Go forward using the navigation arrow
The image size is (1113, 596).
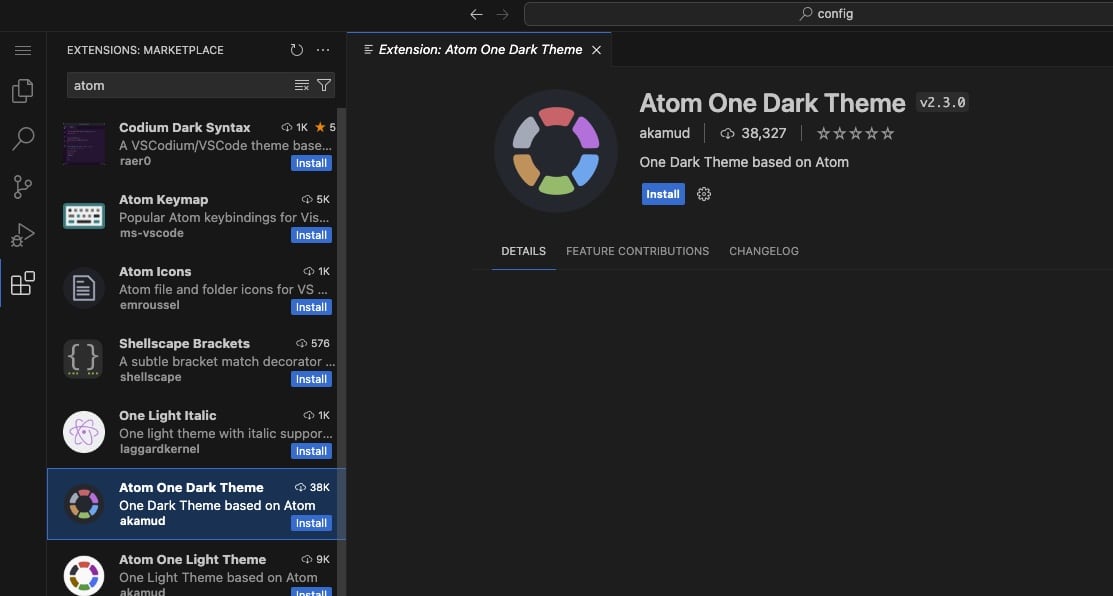point(503,14)
